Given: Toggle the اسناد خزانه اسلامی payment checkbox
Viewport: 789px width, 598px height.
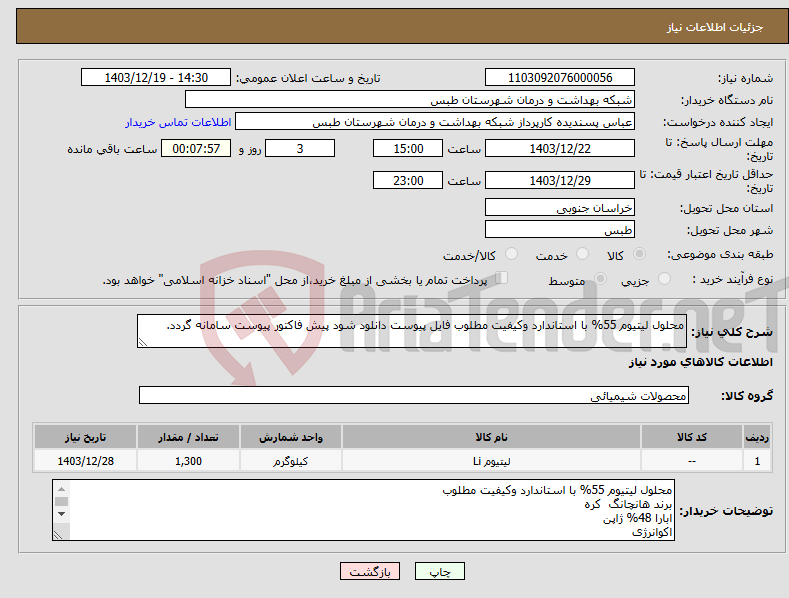Looking at the screenshot, I should coord(502,278).
